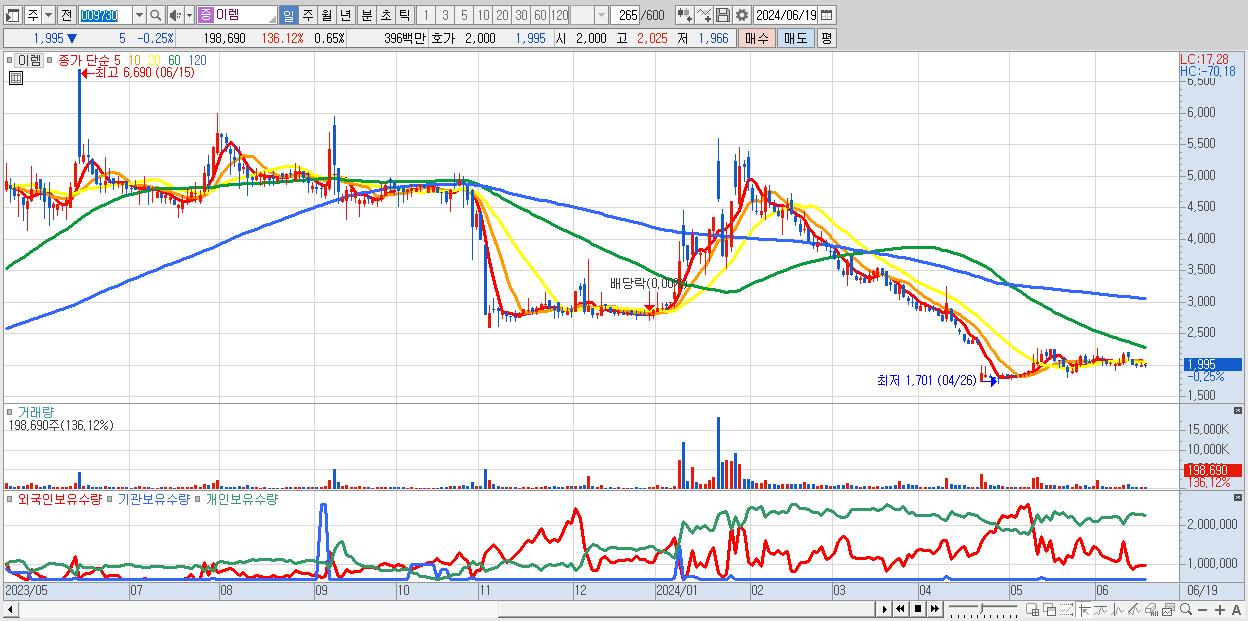
Task: Click the playback speed slider
Action: point(983,609)
